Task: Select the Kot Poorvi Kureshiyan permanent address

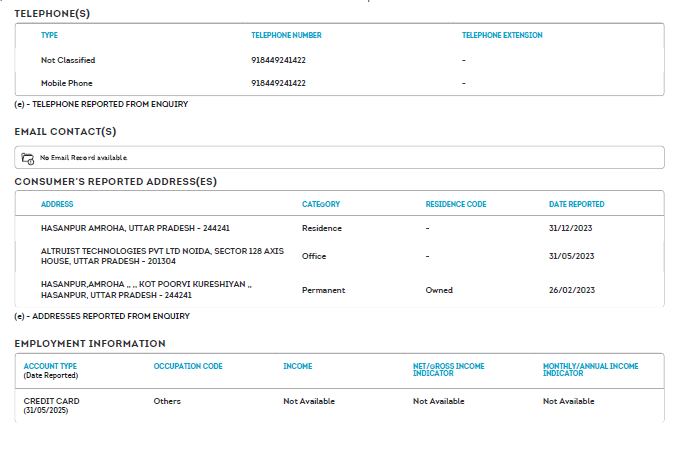Action: pyautogui.click(x=145, y=290)
